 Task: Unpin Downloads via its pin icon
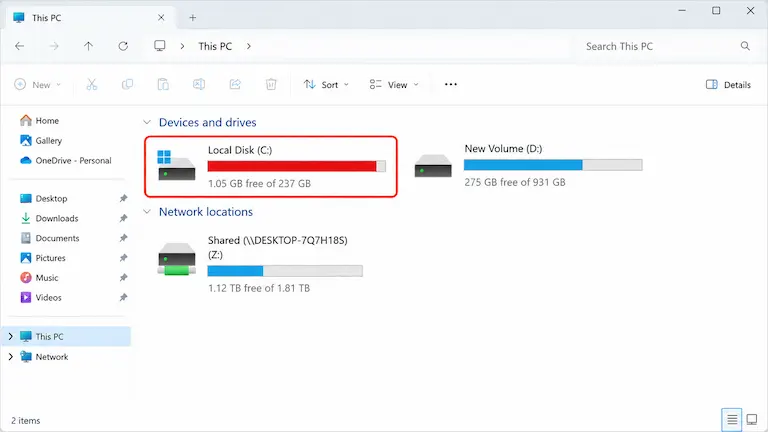click(123, 218)
